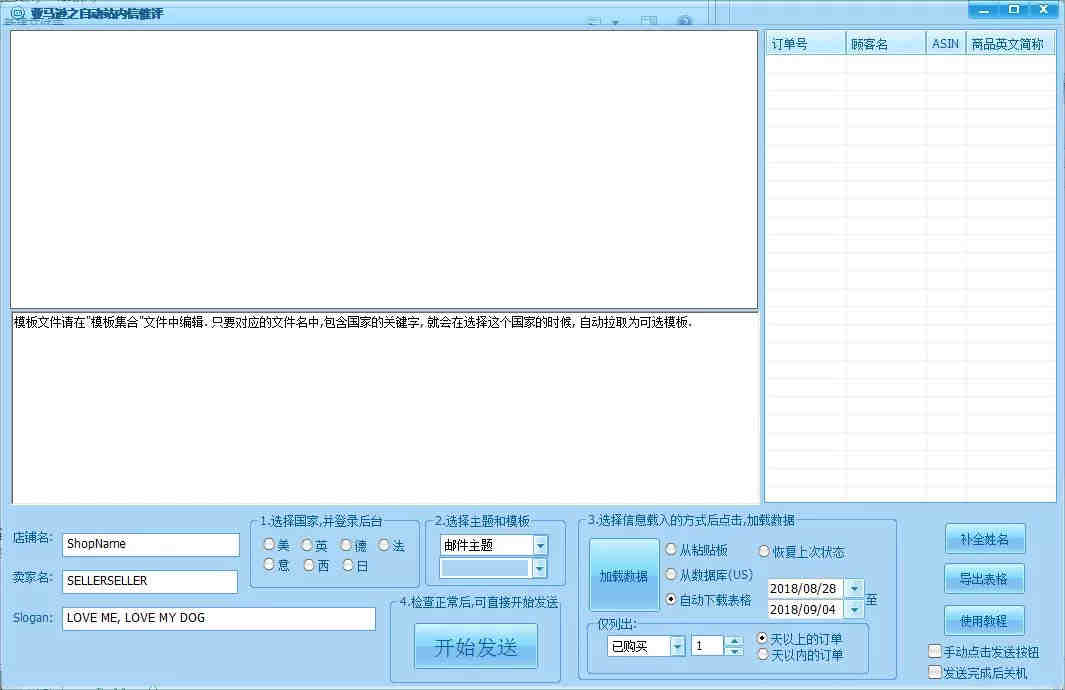Open the 已购买 status dropdown

[x=677, y=646]
